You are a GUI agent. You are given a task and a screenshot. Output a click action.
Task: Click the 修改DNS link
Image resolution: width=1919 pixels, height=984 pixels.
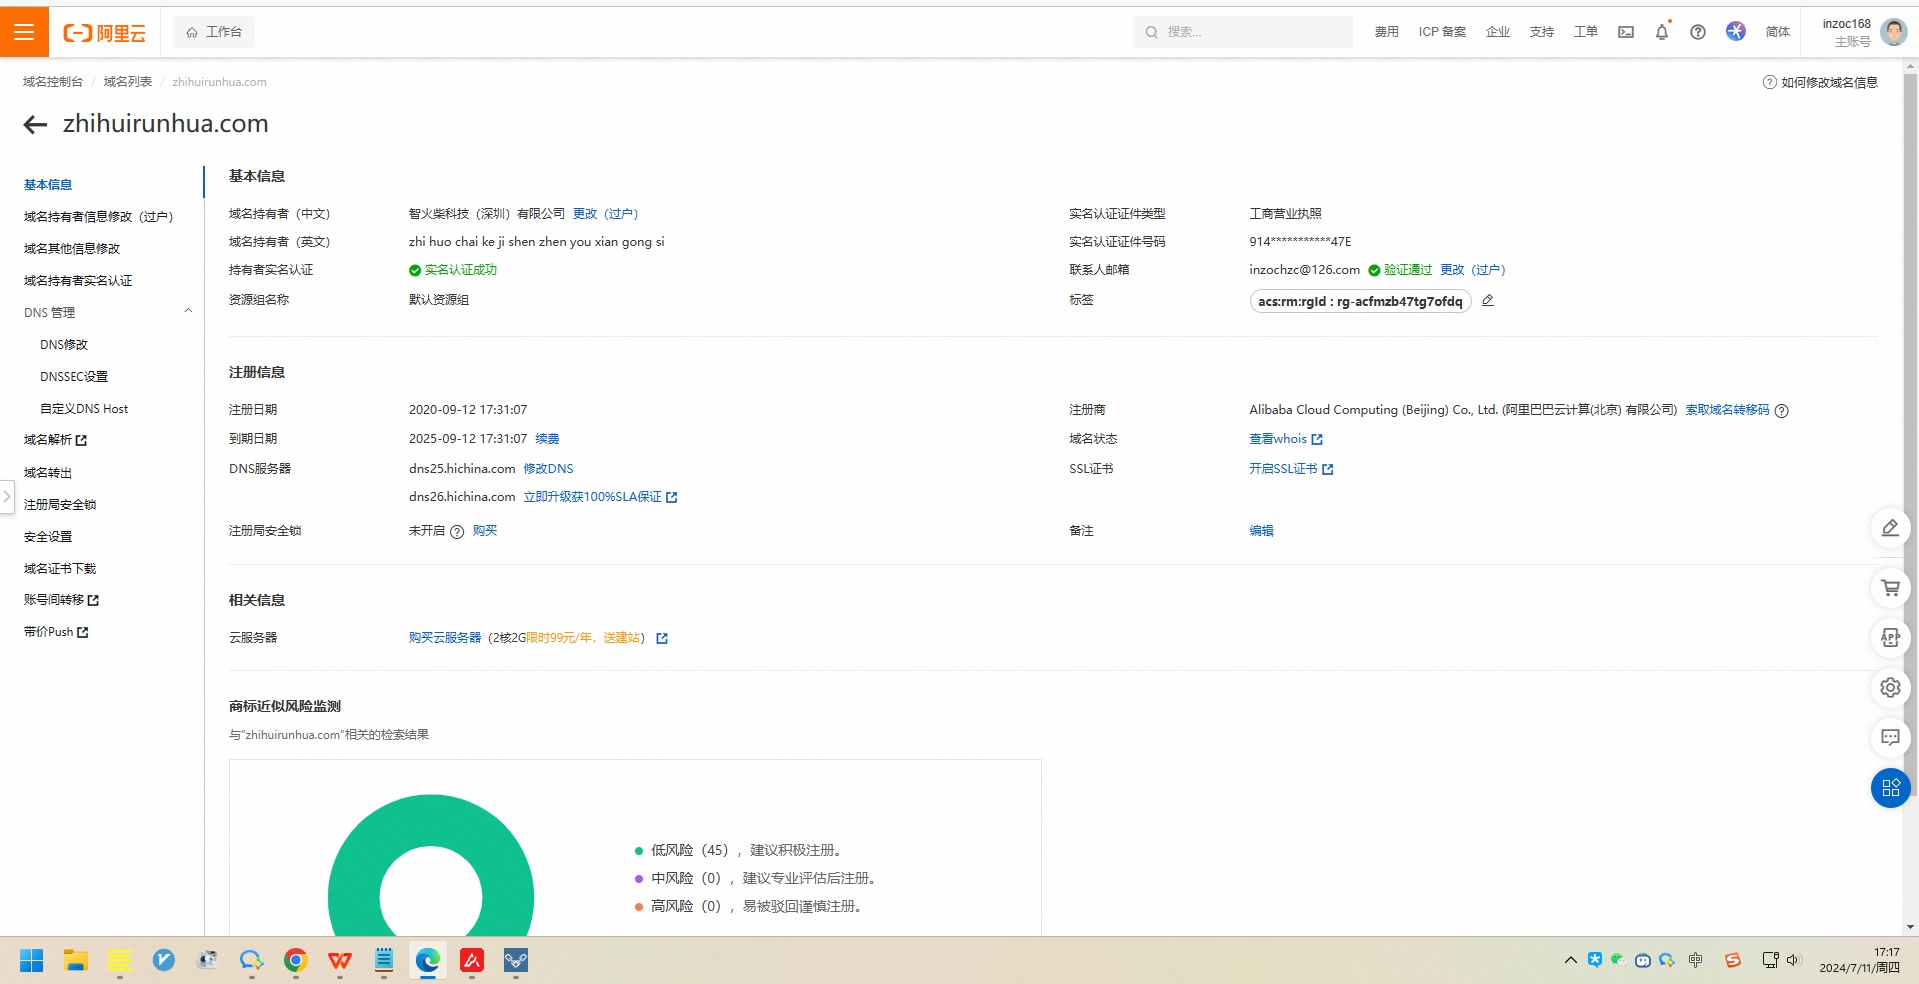(x=548, y=469)
